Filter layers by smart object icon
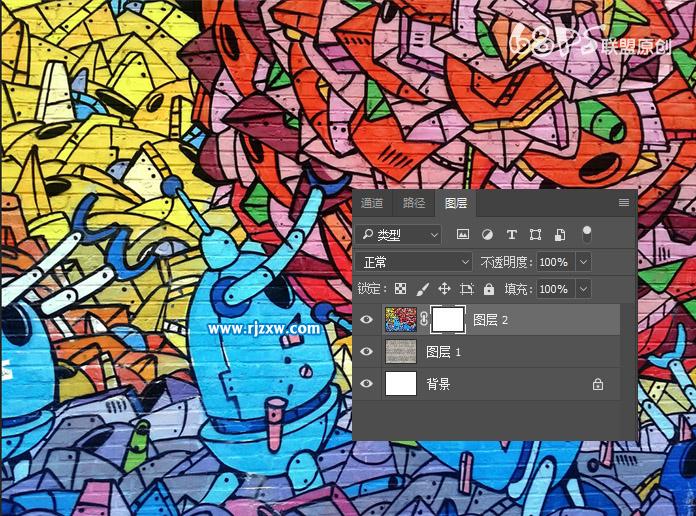This screenshot has height=516, width=696. tap(560, 234)
